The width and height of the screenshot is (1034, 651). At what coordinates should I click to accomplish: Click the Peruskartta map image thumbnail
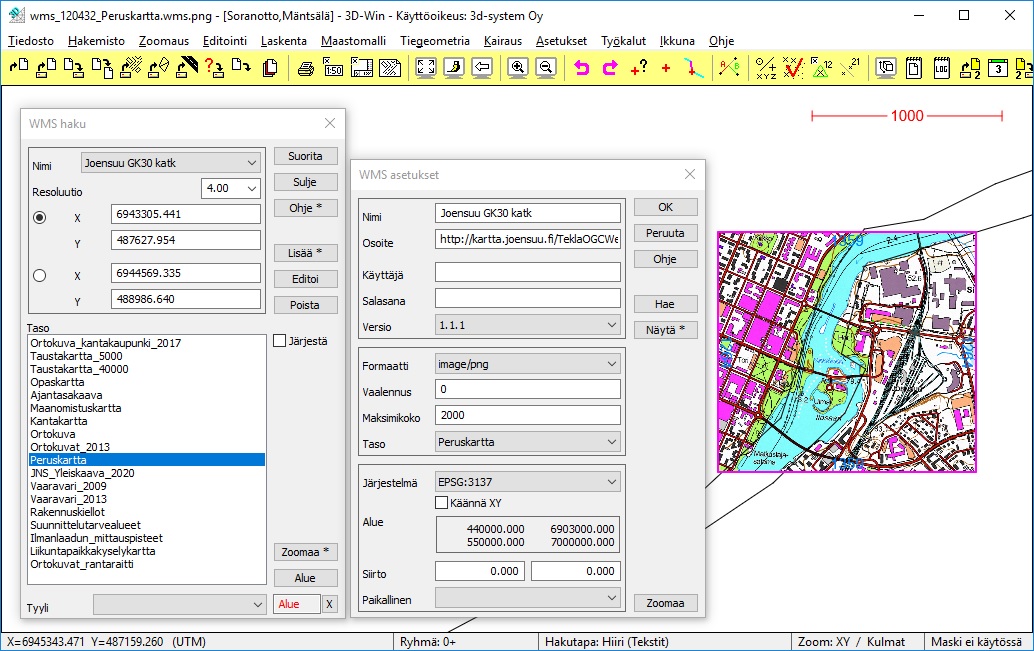pos(847,352)
